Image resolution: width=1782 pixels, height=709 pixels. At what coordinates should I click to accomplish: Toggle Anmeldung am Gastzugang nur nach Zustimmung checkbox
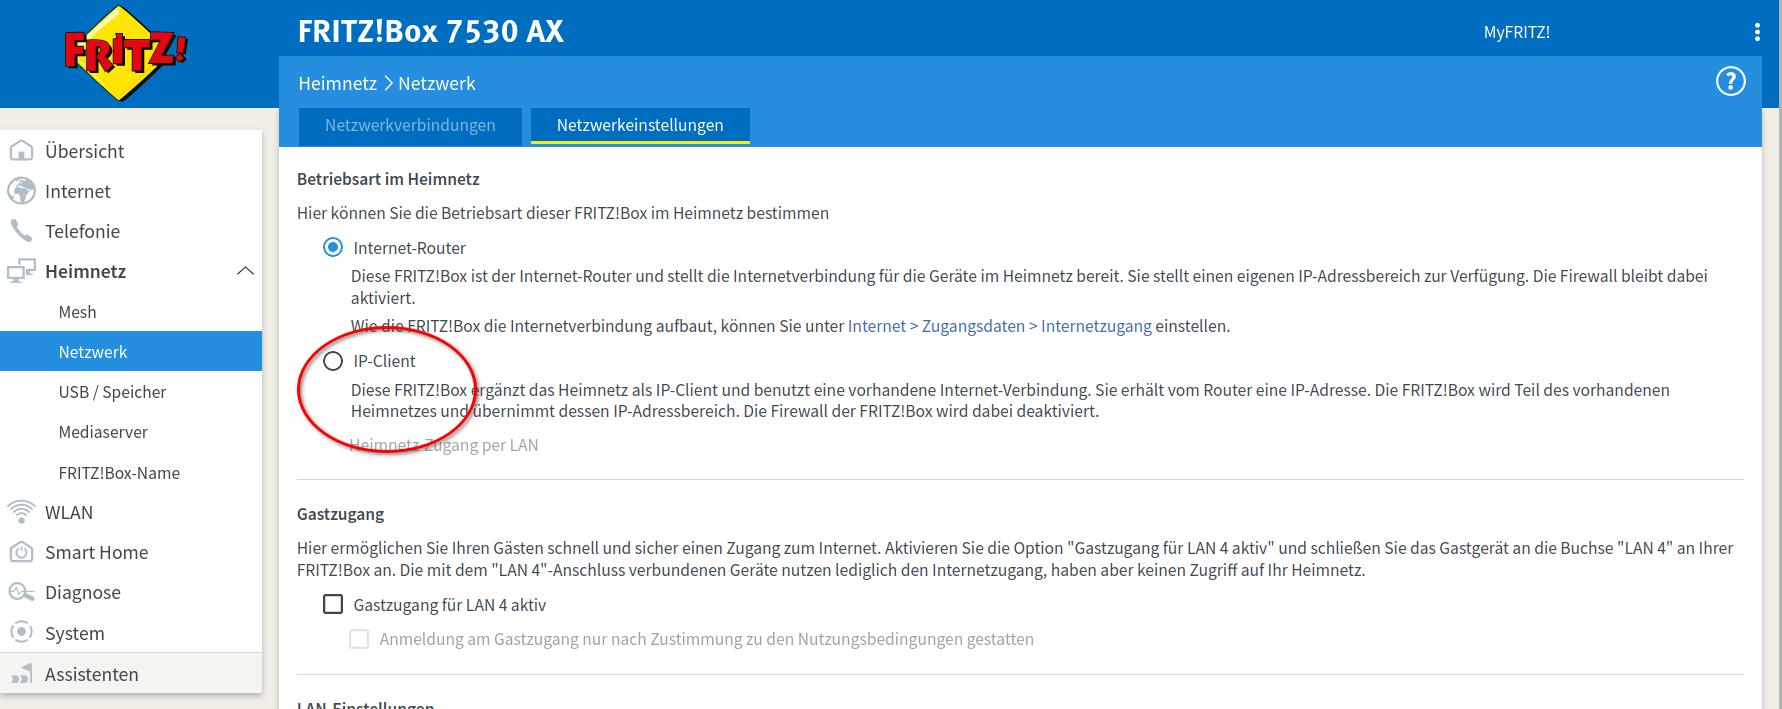click(x=359, y=638)
